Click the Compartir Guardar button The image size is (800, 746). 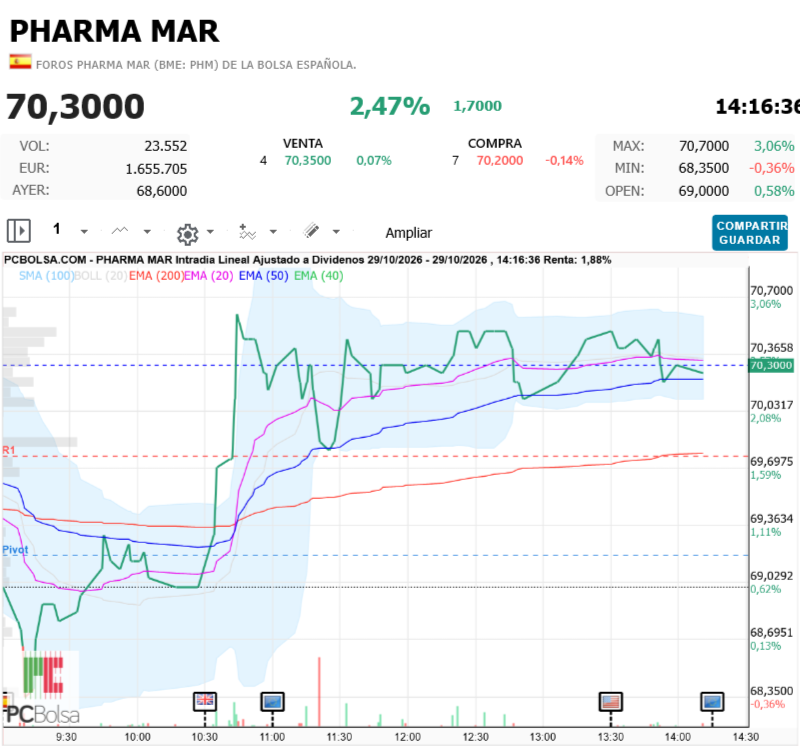click(750, 233)
